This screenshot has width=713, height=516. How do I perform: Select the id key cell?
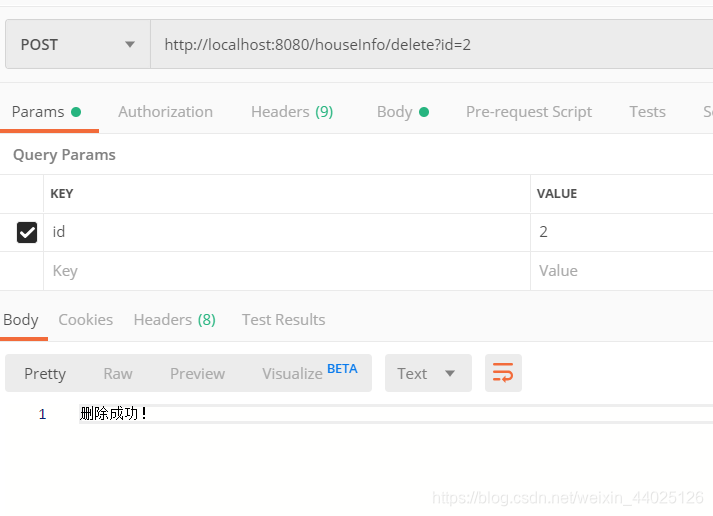287,232
